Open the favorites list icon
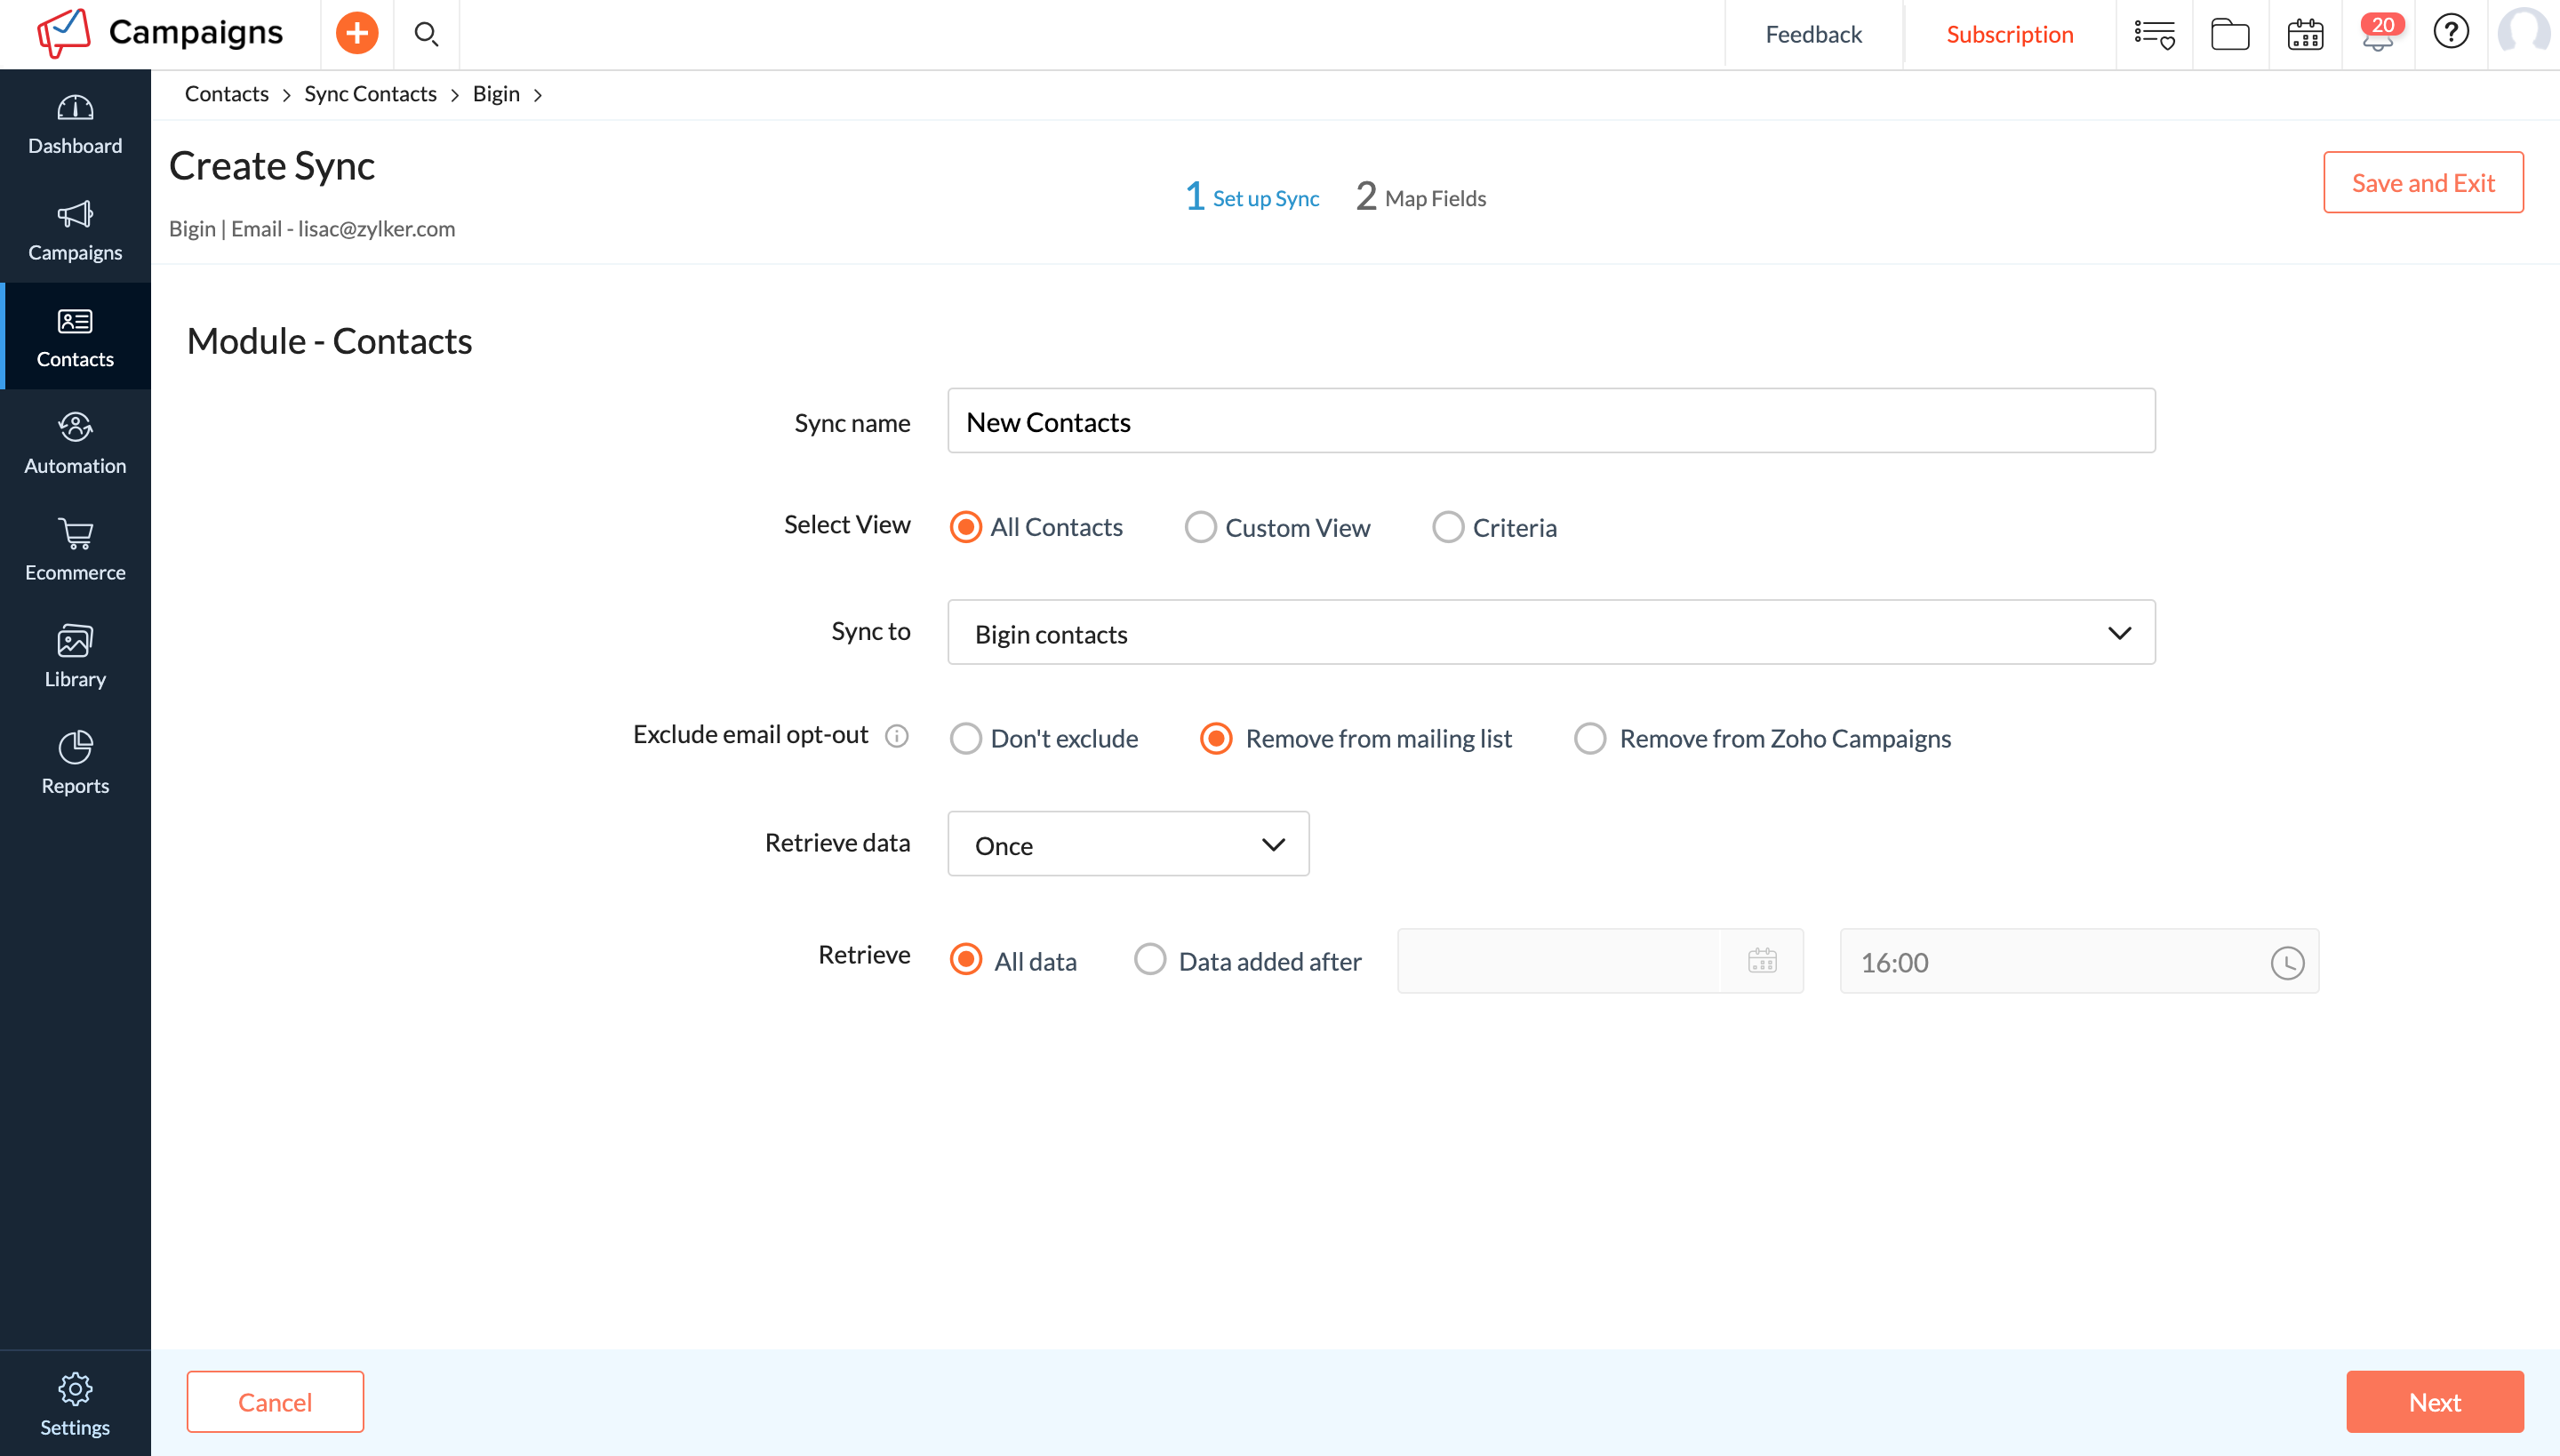Viewport: 2560px width, 1456px height. coord(2155,34)
